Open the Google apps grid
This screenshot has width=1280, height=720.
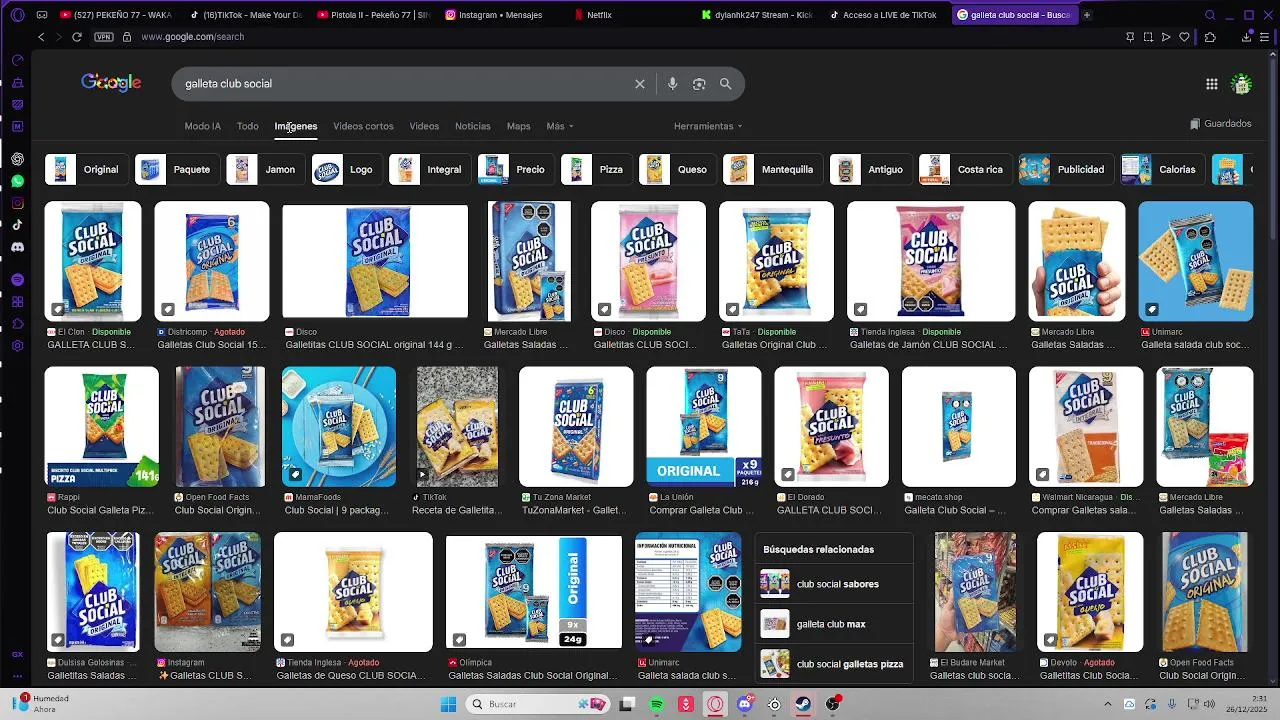(x=1211, y=84)
